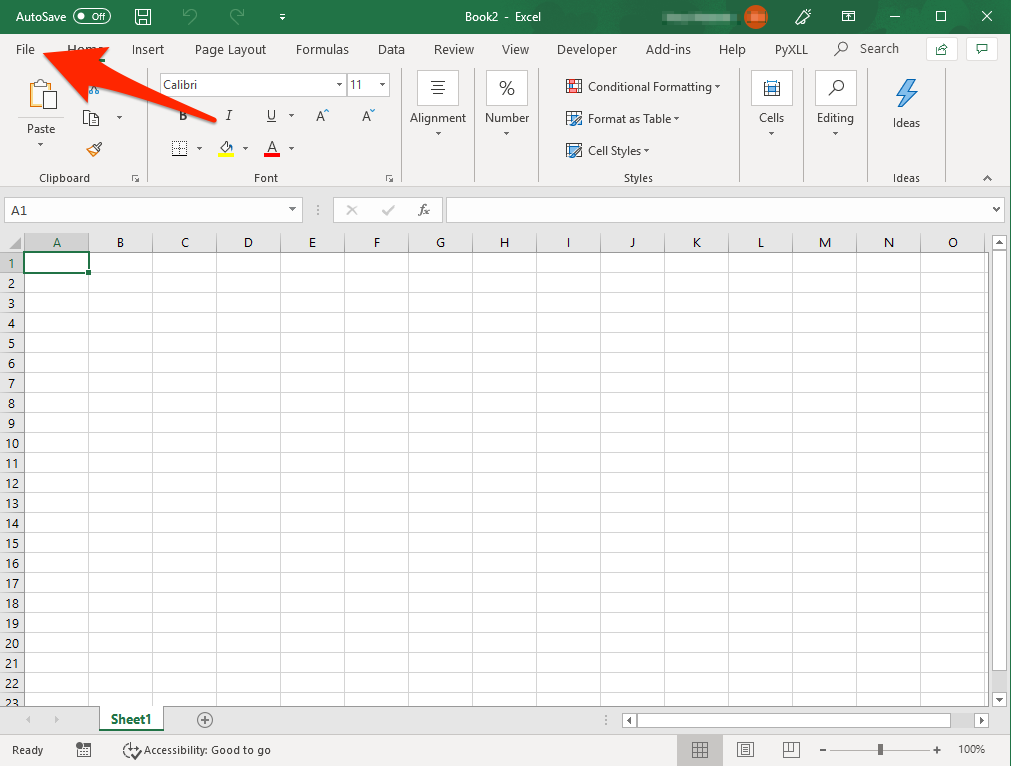Click the red Font Color button
This screenshot has width=1011, height=766.
pyautogui.click(x=272, y=149)
